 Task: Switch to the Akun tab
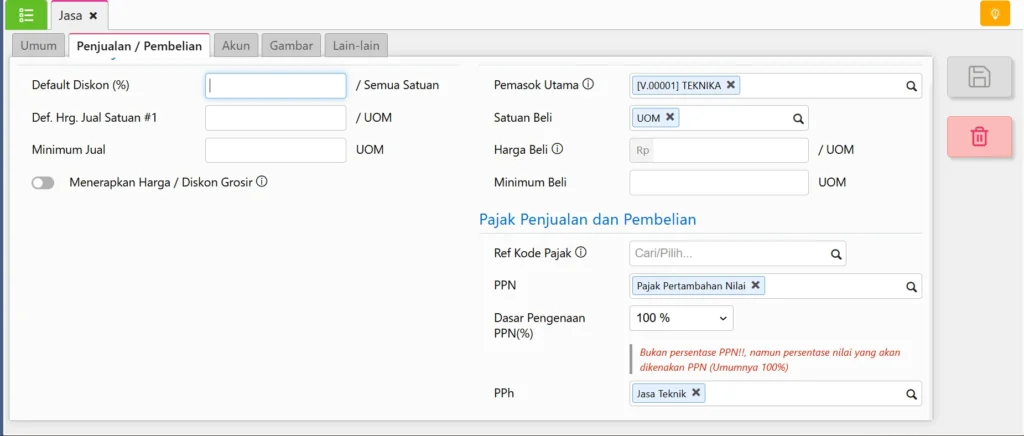pyautogui.click(x=236, y=46)
